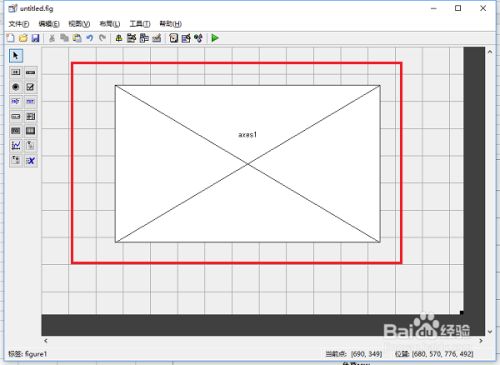
Task: Select the axes1 object on canvas
Action: (x=247, y=164)
